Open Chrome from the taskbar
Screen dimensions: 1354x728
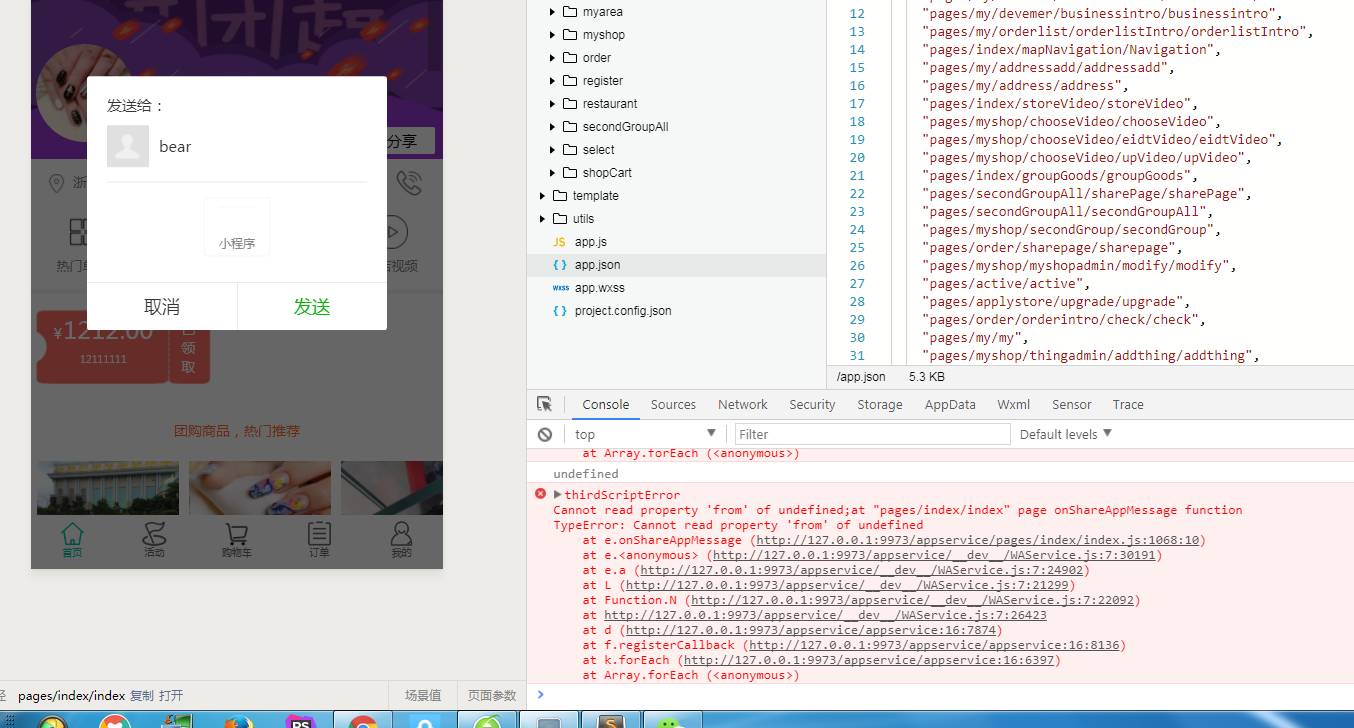[363, 722]
